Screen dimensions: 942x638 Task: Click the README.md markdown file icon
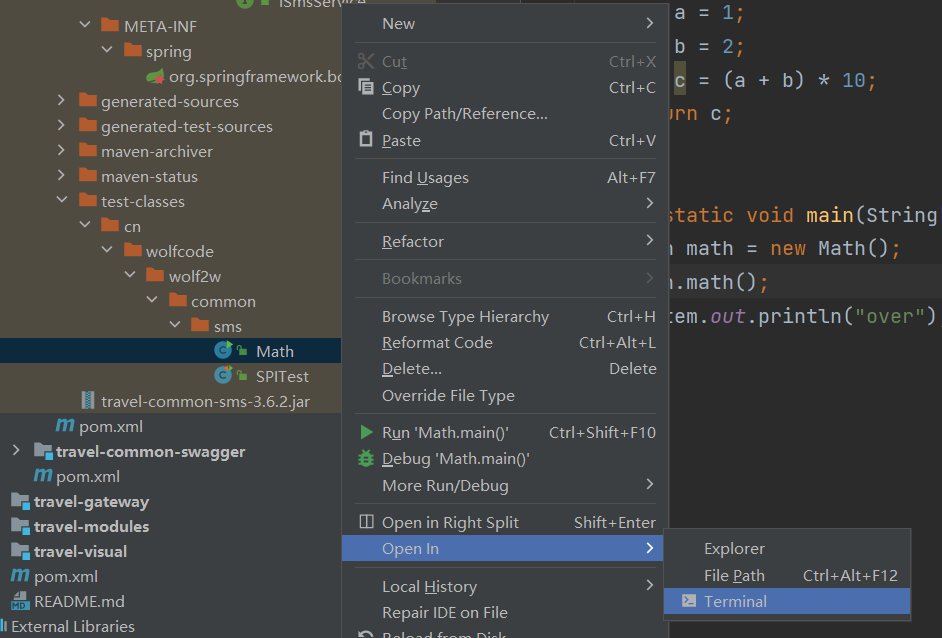pyautogui.click(x=20, y=601)
